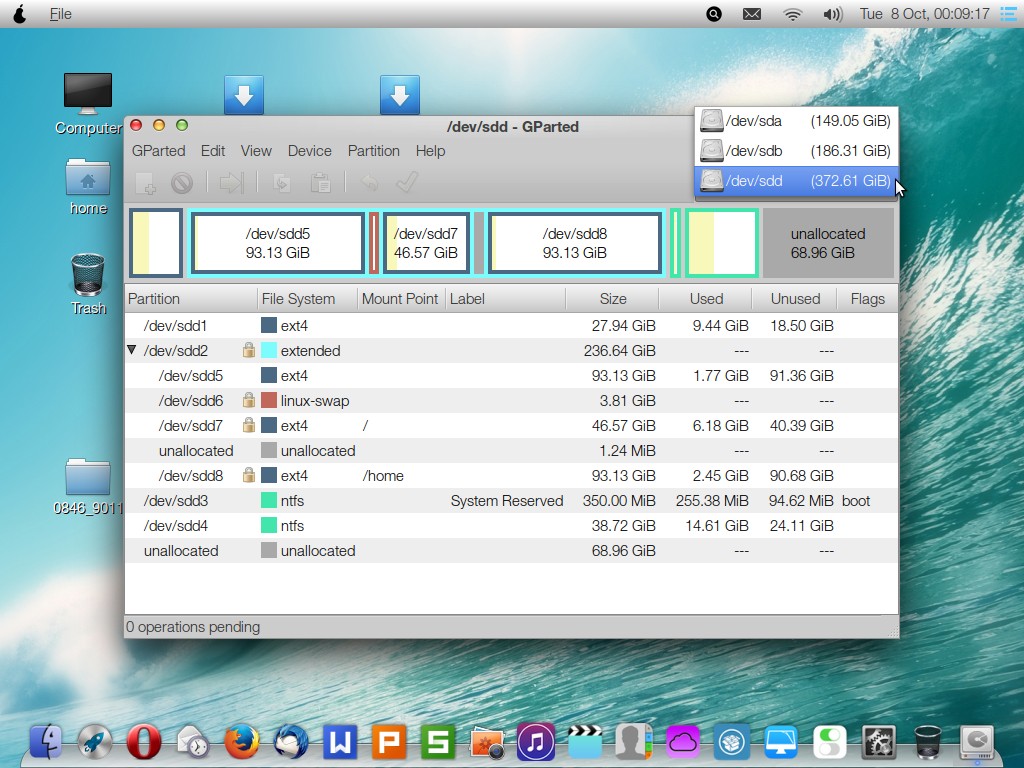
Task: Select the /dev/sdd8 block in disk graphic
Action: (x=575, y=243)
